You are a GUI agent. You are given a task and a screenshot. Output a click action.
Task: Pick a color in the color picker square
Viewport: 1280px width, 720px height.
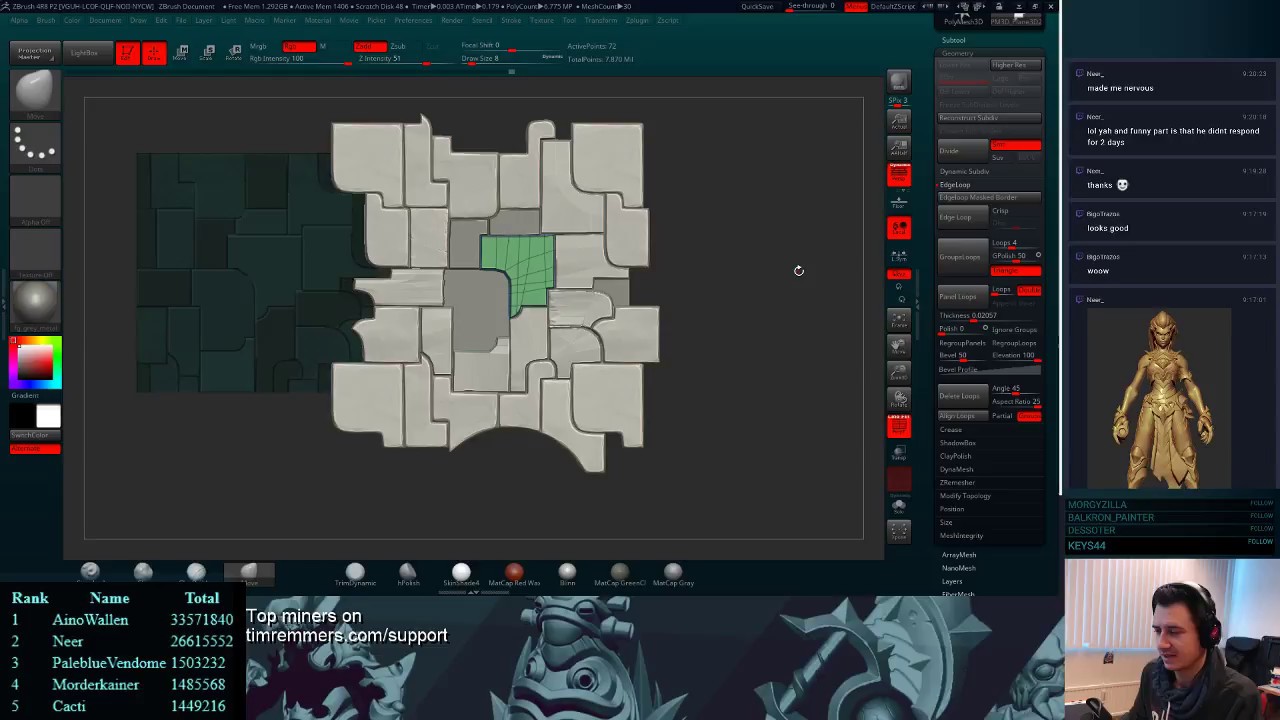click(35, 362)
